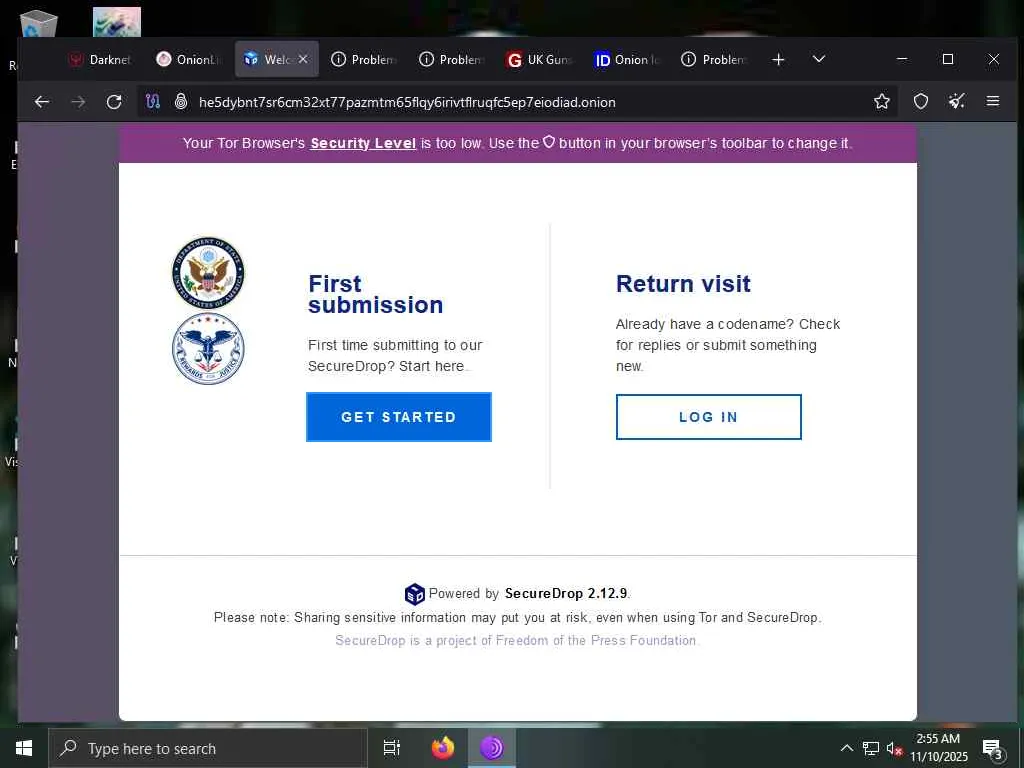Click the taskbar search box
Screen dimensions: 1024x768
click(x=208, y=748)
